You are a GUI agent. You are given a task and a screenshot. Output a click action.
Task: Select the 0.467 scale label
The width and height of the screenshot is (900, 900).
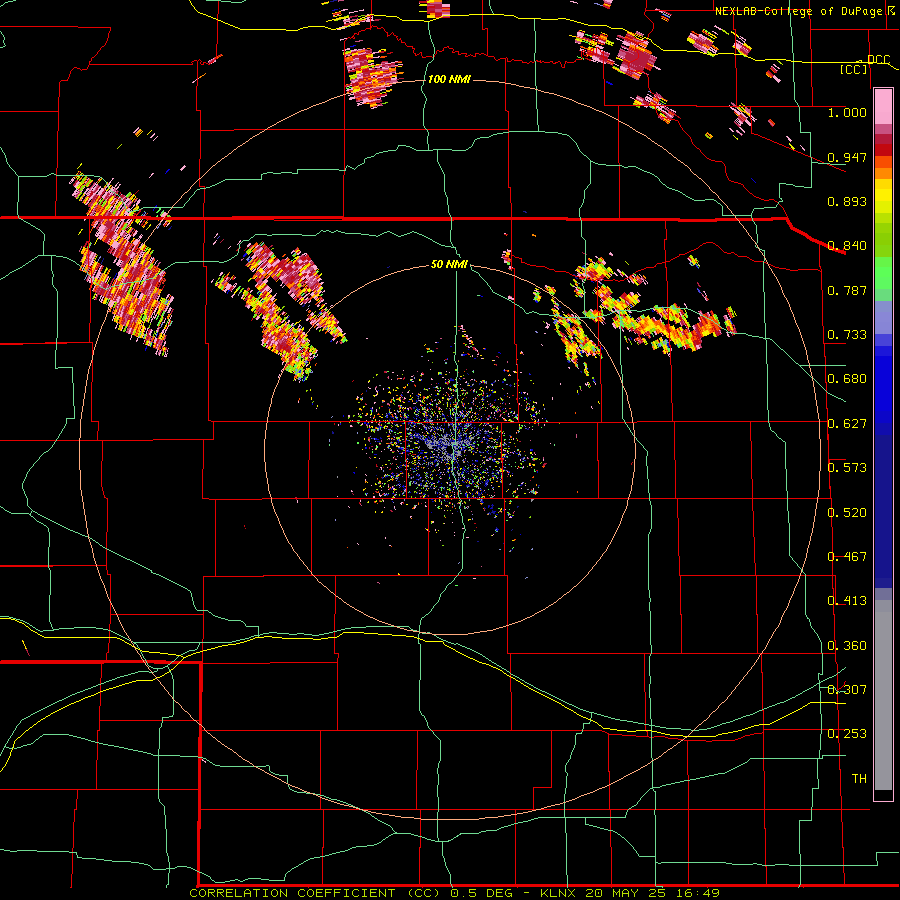coord(847,557)
